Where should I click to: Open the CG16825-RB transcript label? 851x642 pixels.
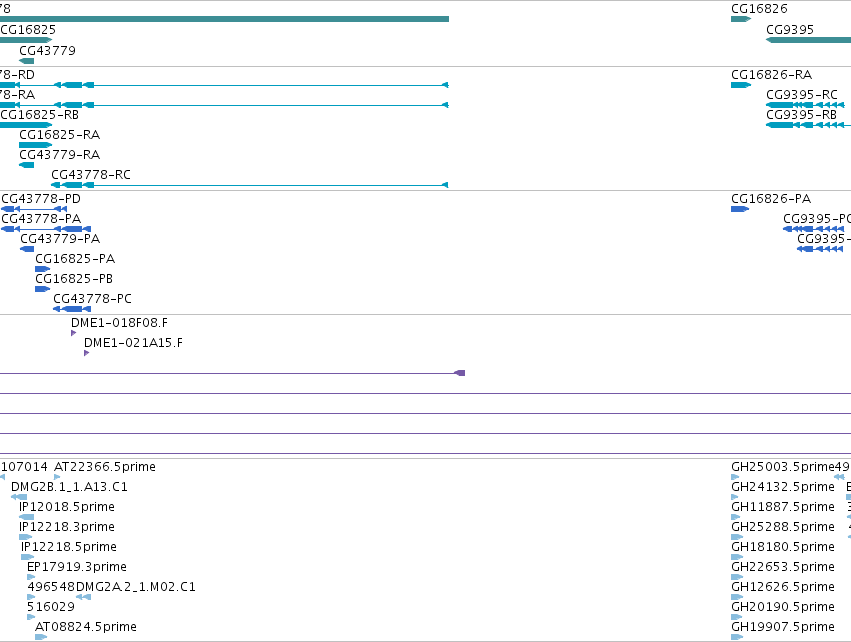pyautogui.click(x=40, y=115)
